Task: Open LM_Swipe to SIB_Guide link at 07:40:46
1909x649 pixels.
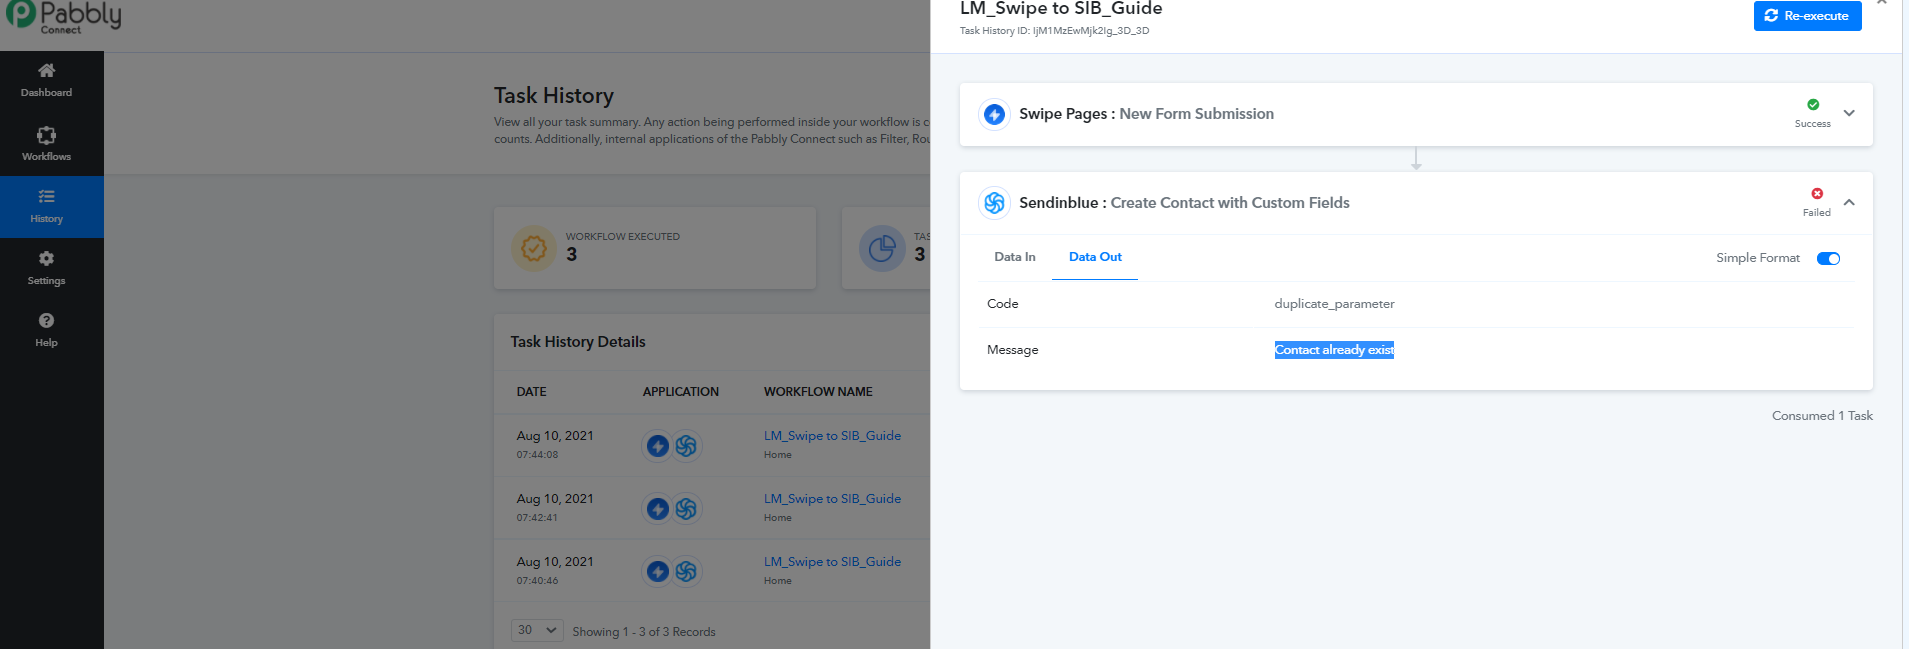Action: click(x=832, y=562)
